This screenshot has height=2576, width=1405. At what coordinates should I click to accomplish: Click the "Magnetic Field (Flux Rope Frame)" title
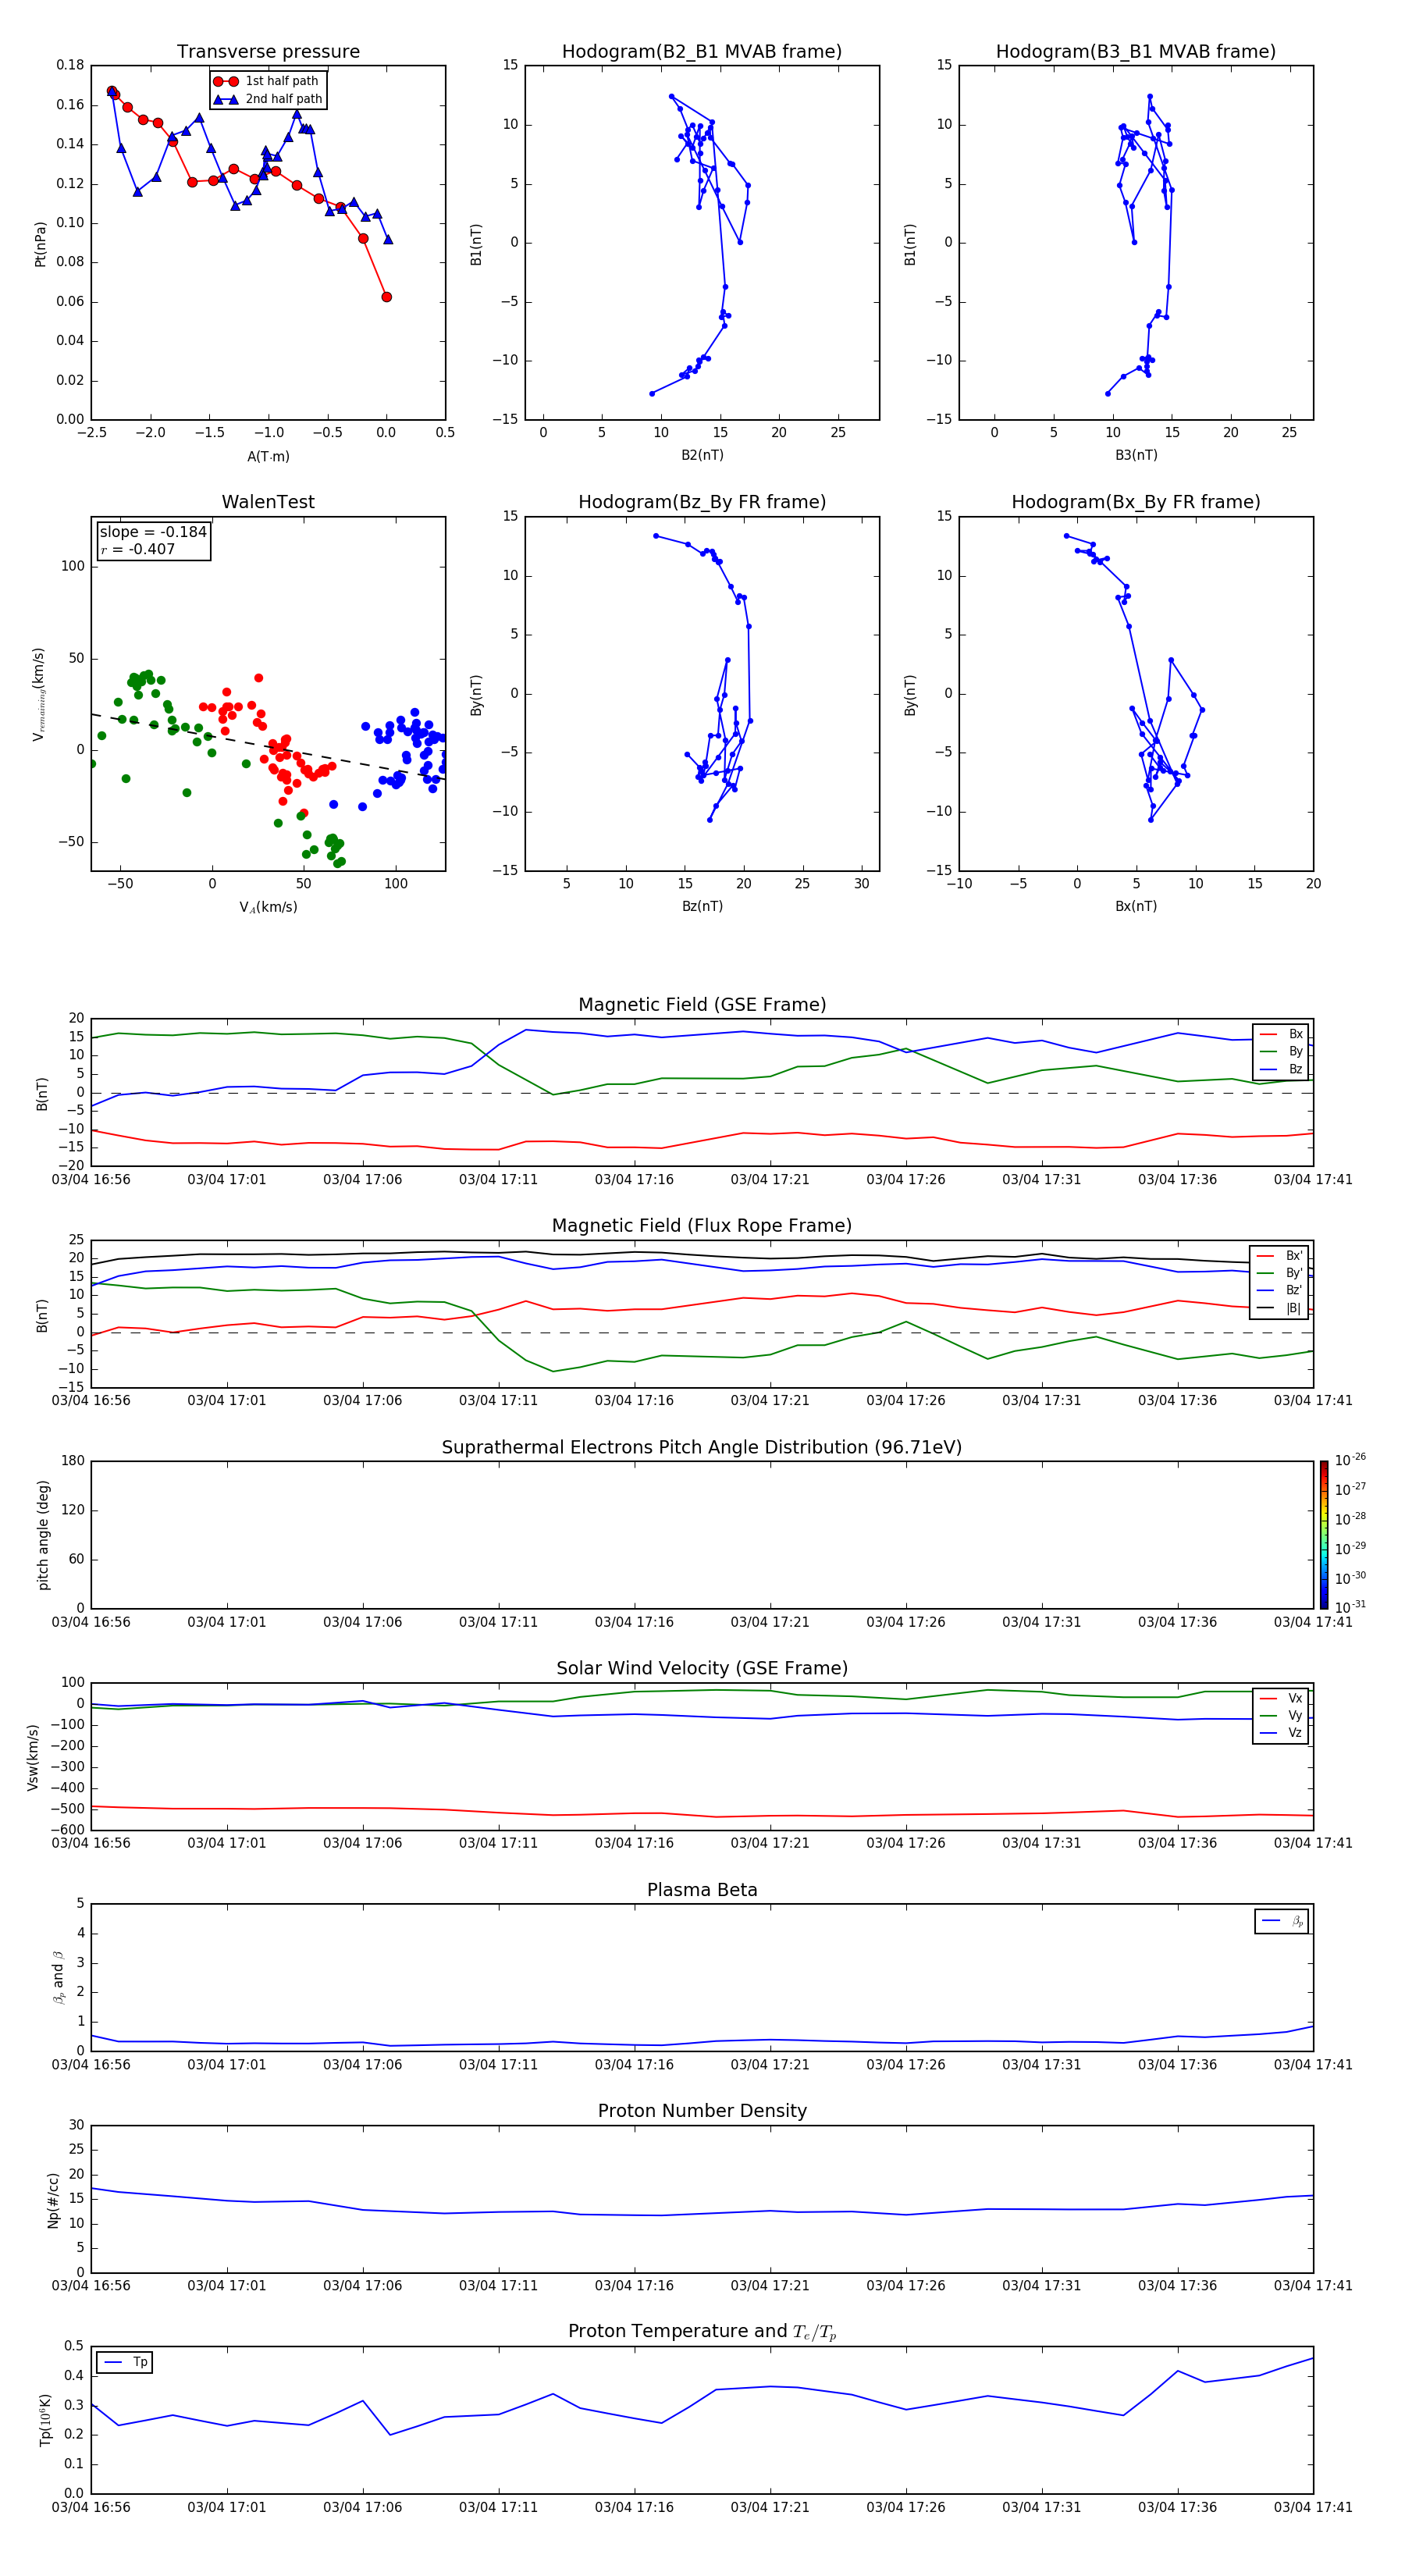[x=702, y=1226]
